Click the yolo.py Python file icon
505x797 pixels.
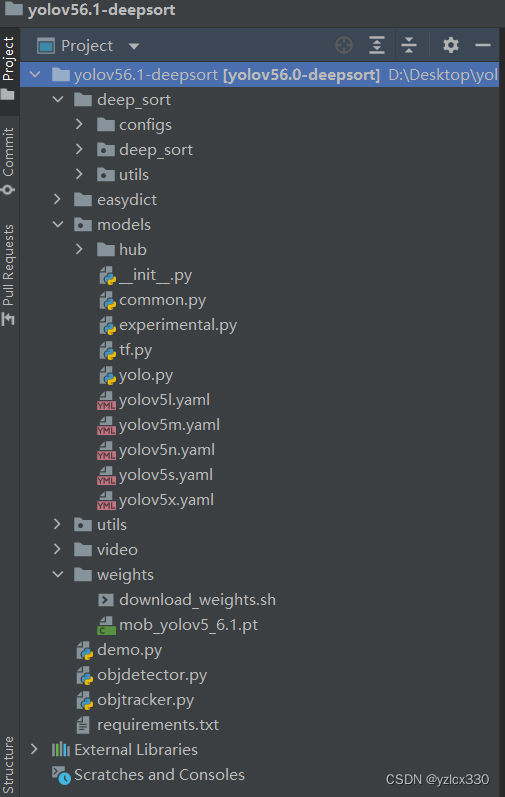coord(107,375)
